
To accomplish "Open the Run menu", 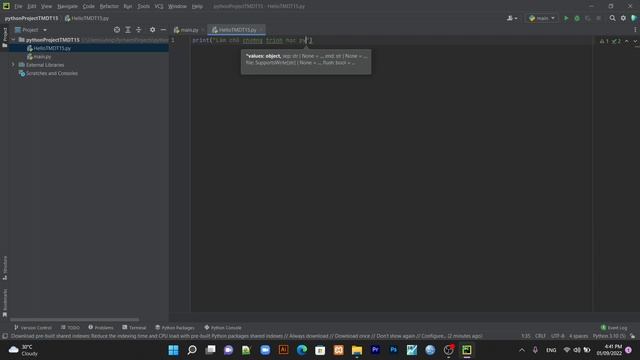I will (x=128, y=6).
